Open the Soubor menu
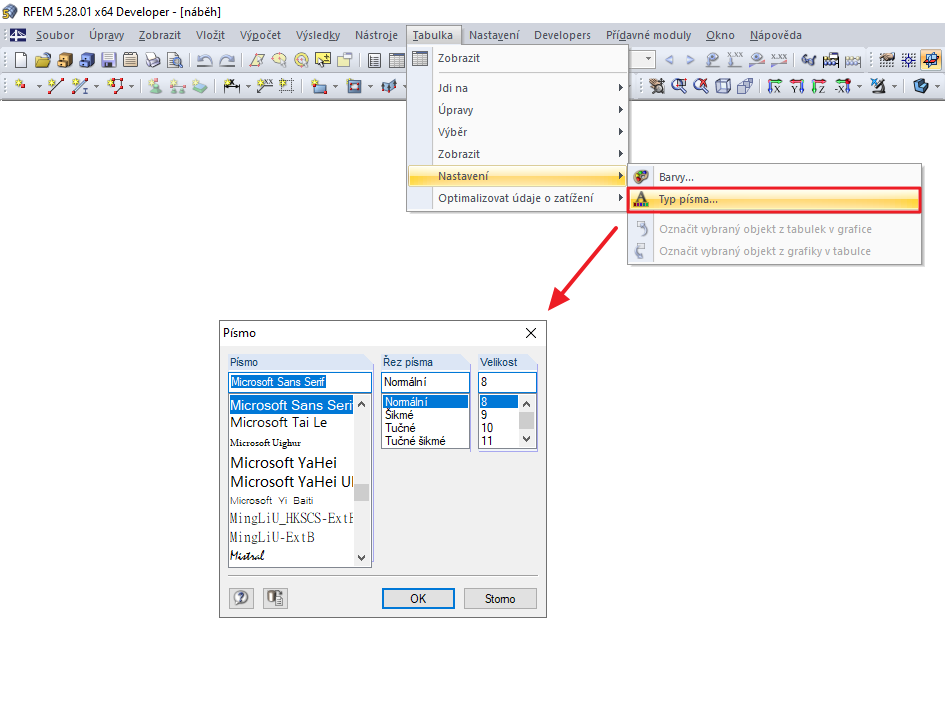 [x=55, y=35]
